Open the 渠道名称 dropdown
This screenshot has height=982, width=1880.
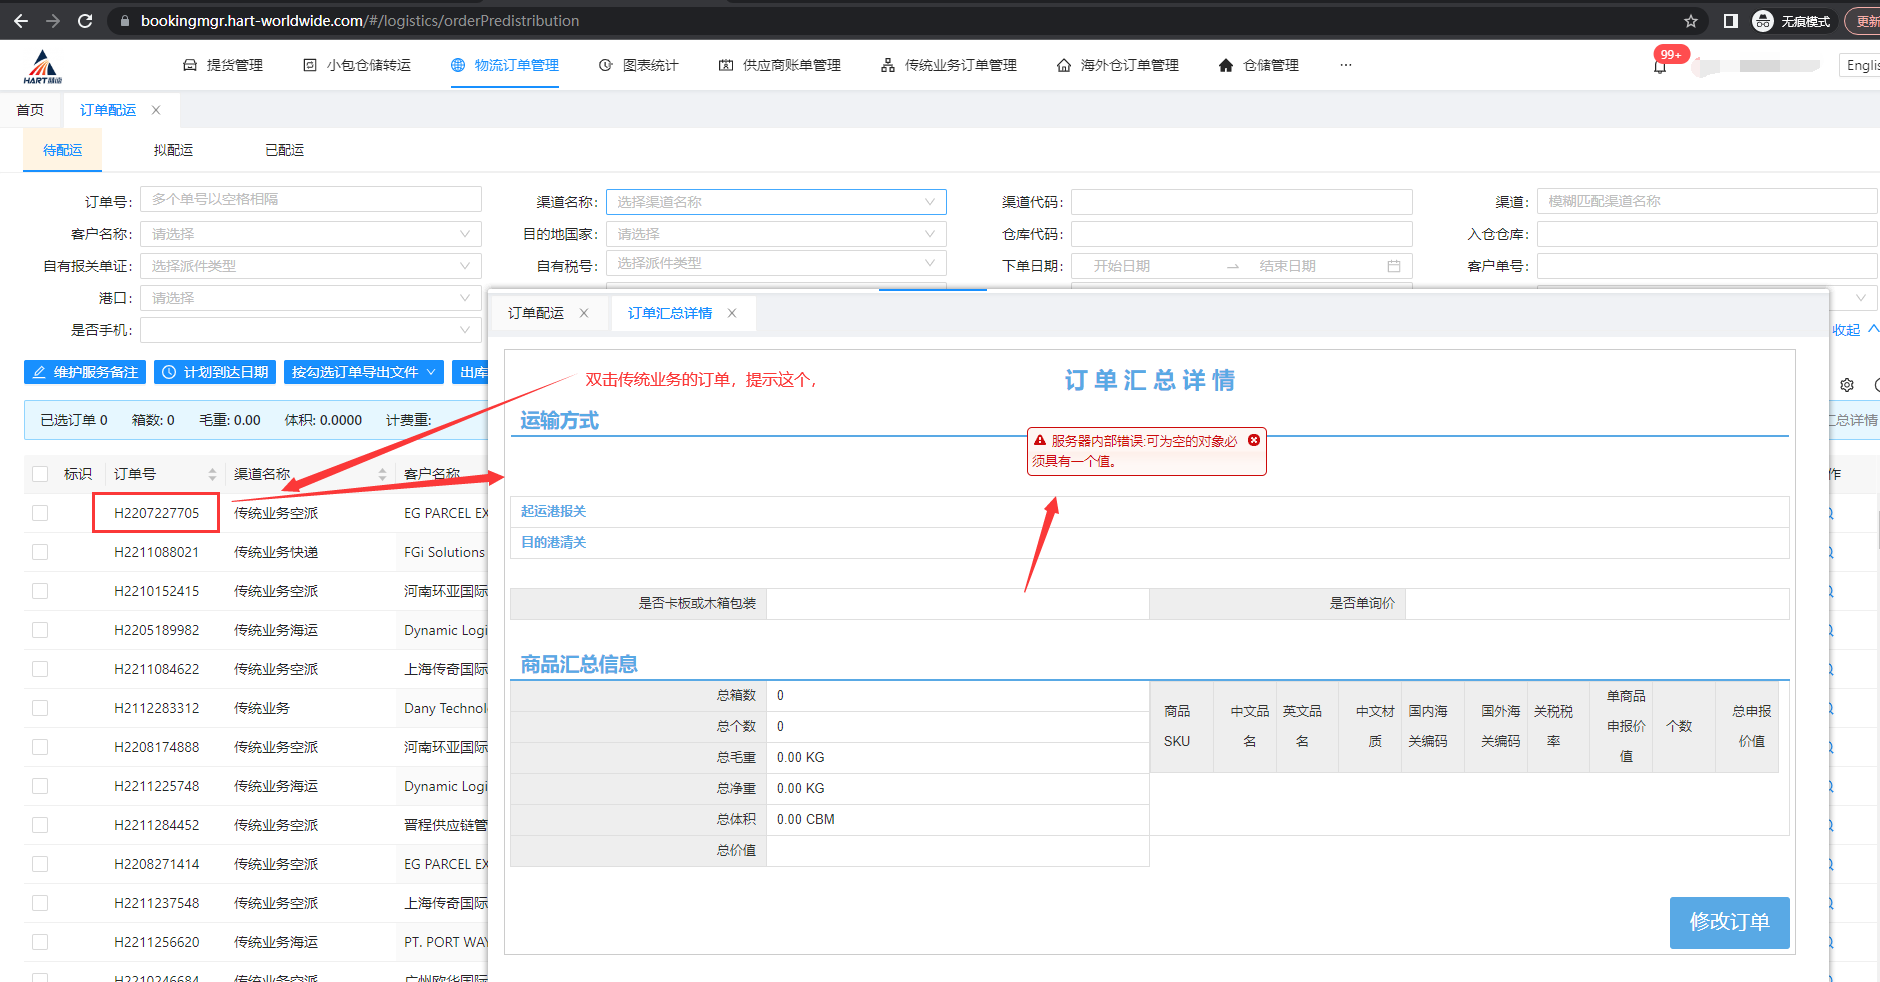click(x=775, y=202)
